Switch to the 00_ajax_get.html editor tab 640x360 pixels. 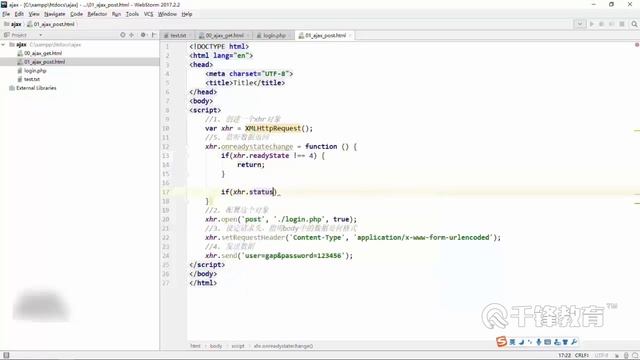point(223,36)
